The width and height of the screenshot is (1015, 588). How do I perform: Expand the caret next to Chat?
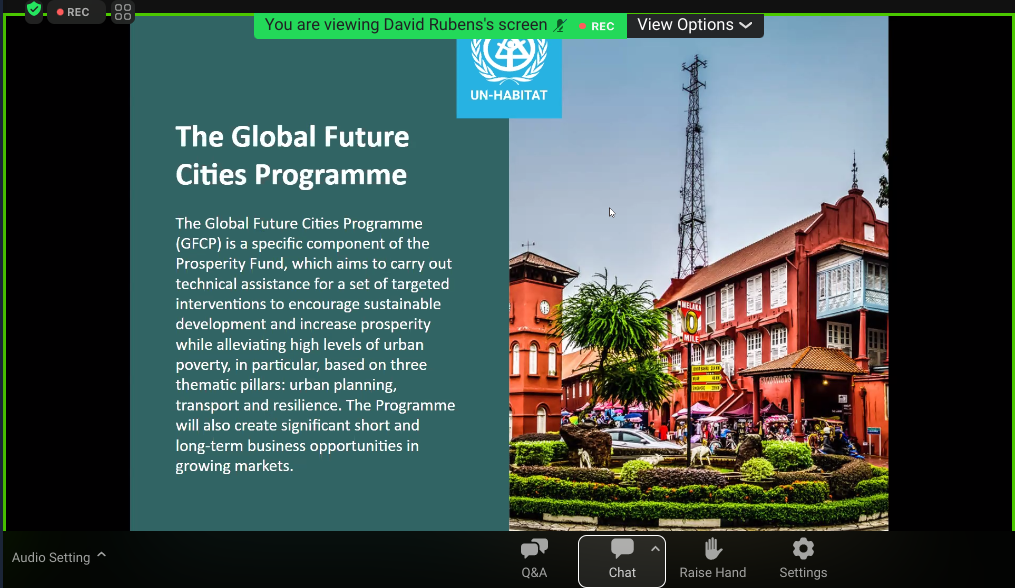656,548
